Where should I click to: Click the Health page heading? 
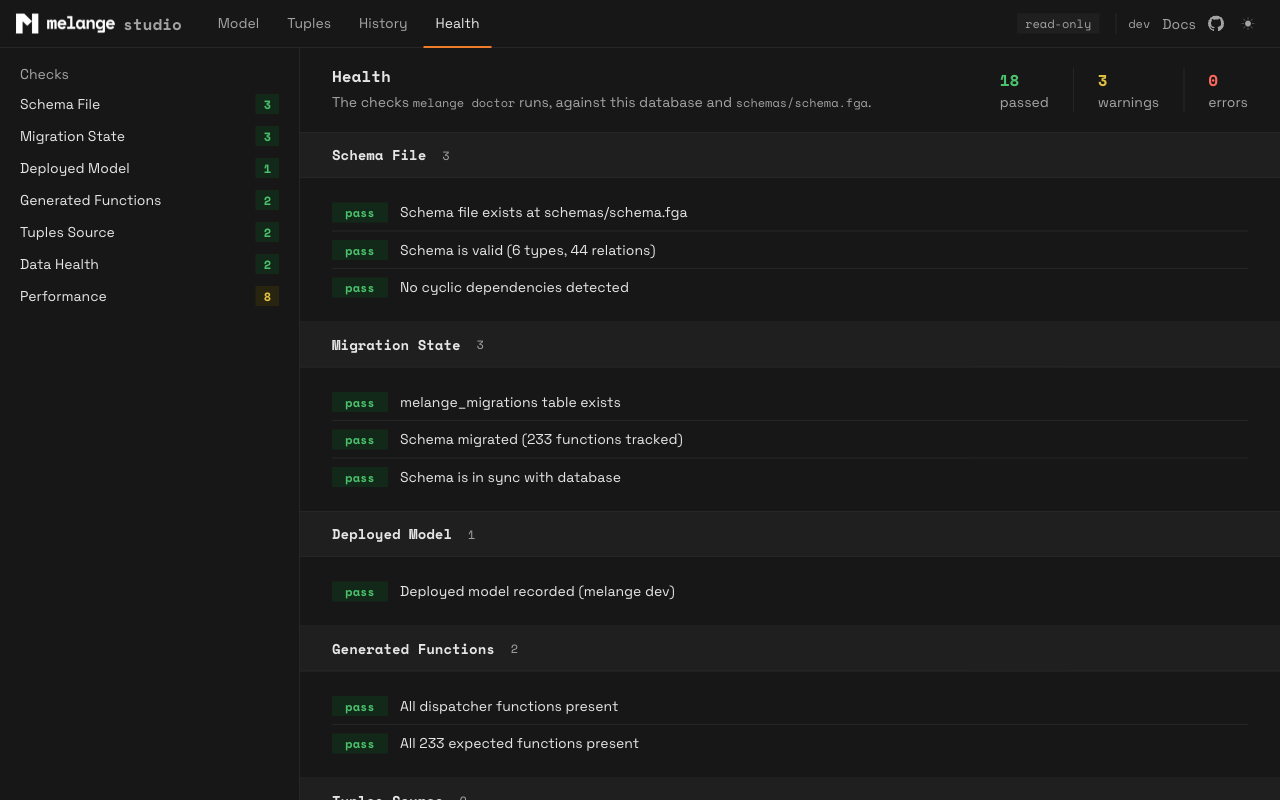(361, 77)
